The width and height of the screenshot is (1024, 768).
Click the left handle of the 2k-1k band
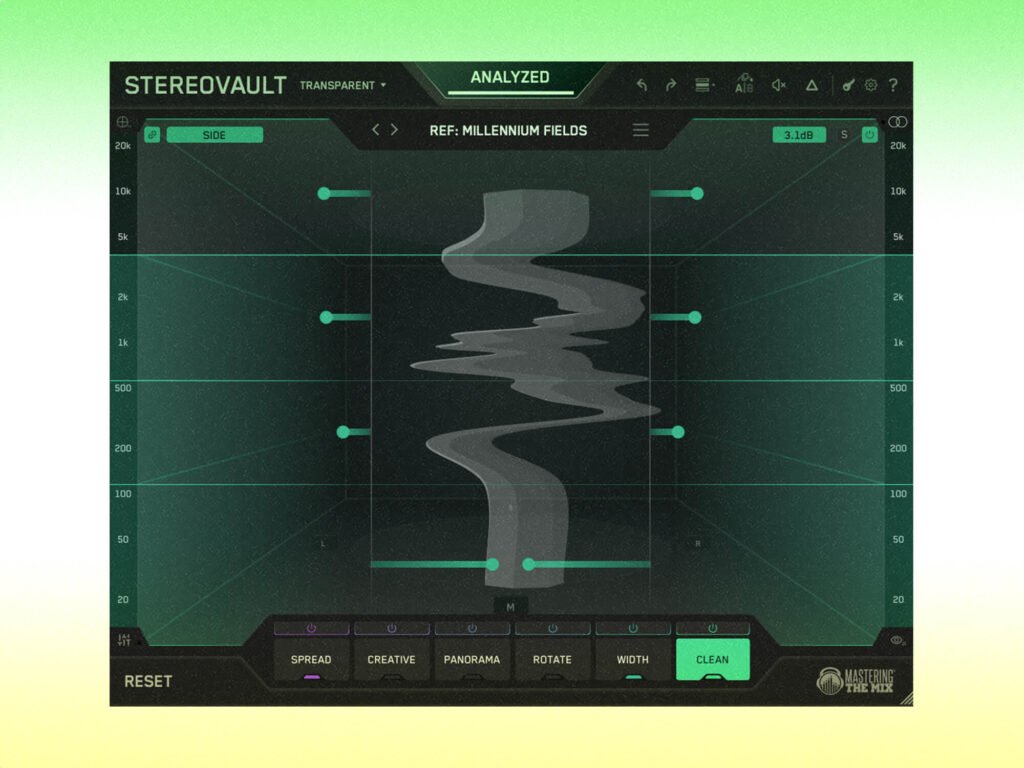pyautogui.click(x=327, y=317)
